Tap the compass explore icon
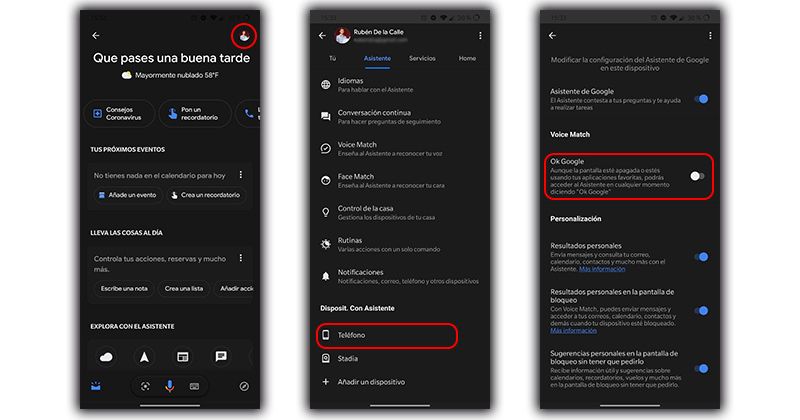The height and width of the screenshot is (420, 800). pos(244,386)
